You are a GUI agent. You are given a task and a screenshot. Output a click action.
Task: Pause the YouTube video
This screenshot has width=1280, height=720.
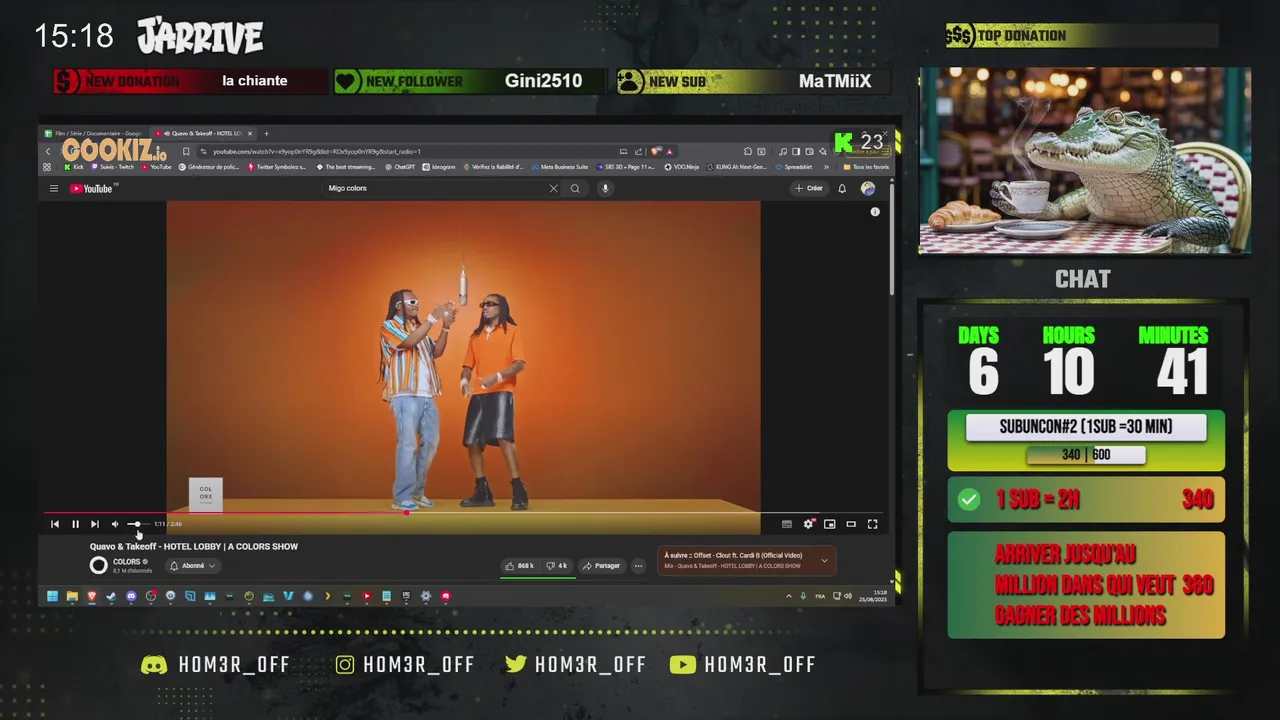[x=75, y=524]
